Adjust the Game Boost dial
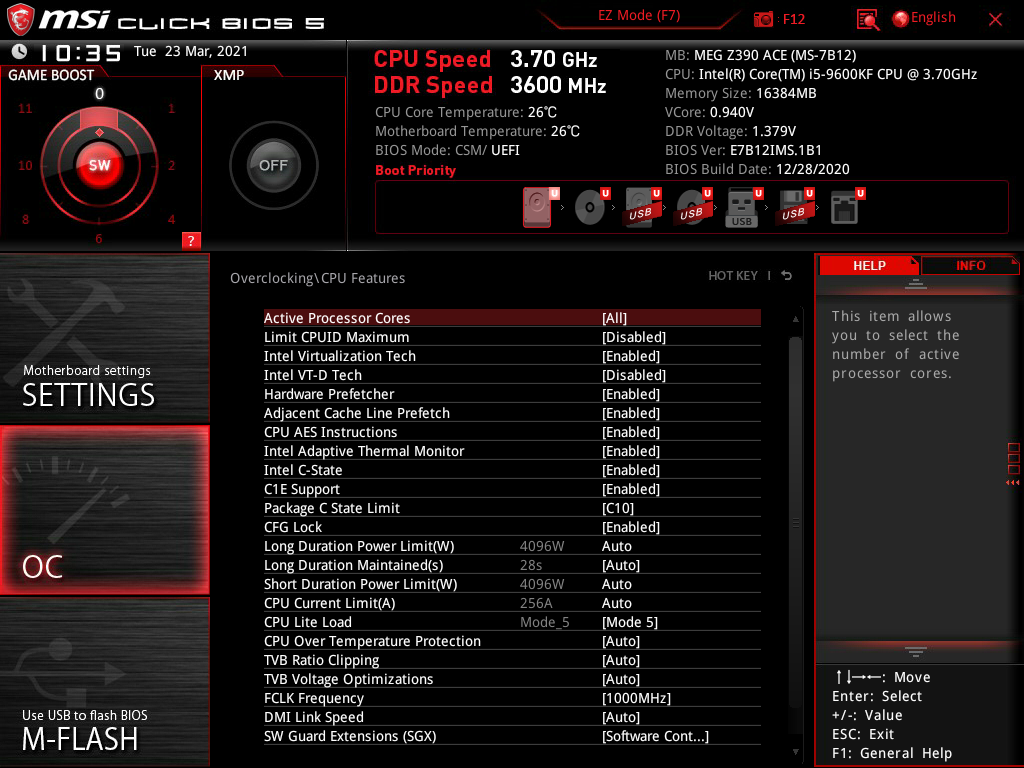The height and width of the screenshot is (768, 1024). [99, 166]
